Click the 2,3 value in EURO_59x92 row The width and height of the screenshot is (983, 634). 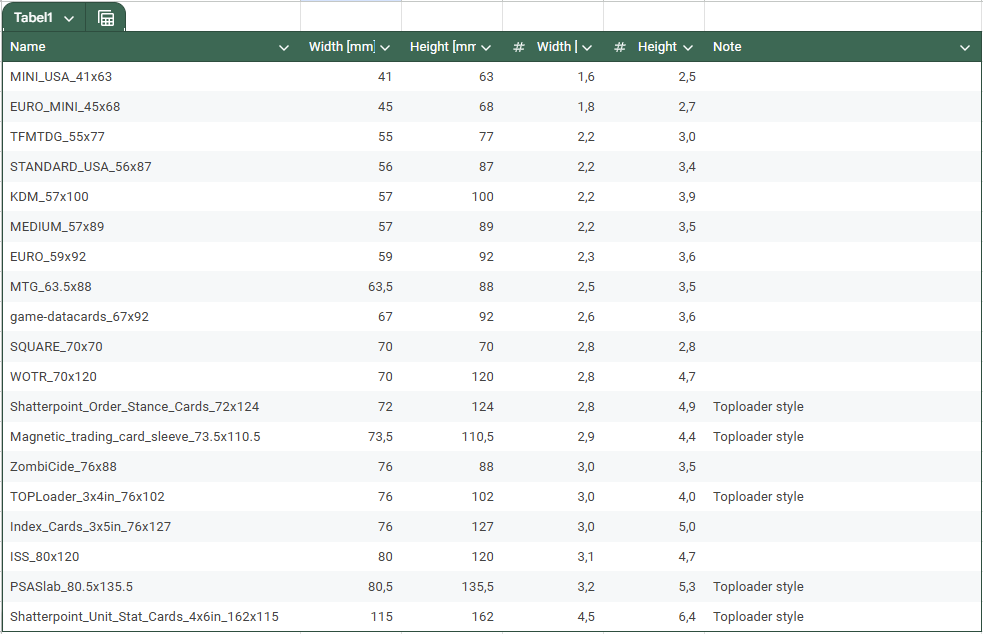coord(586,257)
